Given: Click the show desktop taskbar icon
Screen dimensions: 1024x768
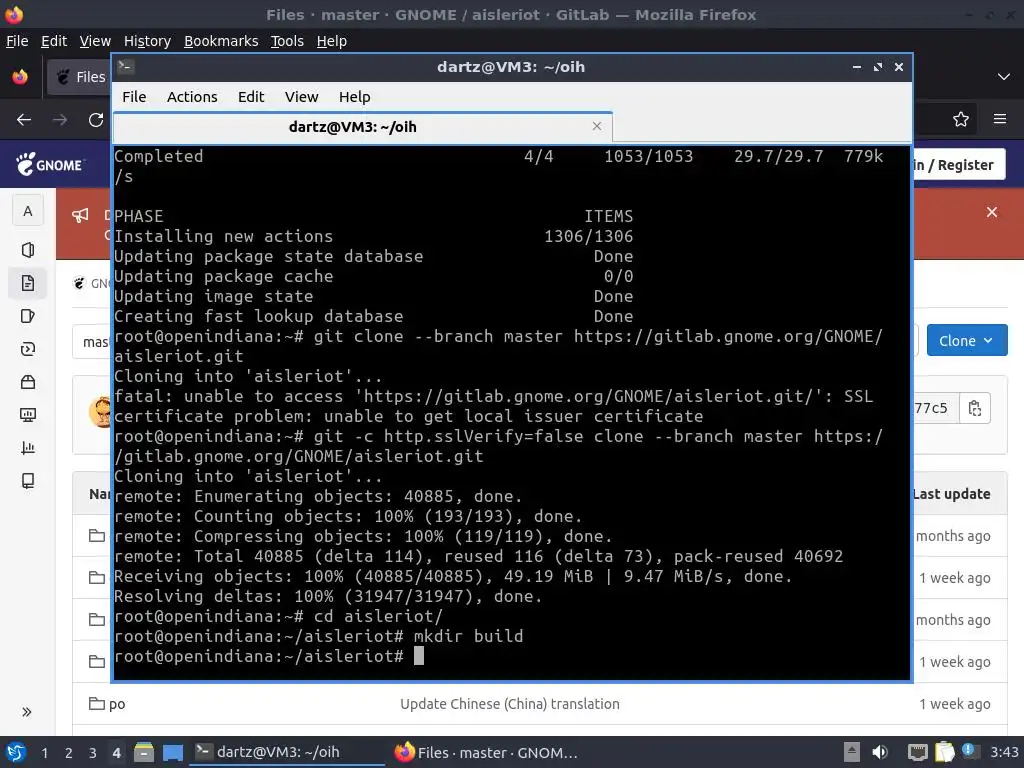Looking at the screenshot, I should [172, 752].
